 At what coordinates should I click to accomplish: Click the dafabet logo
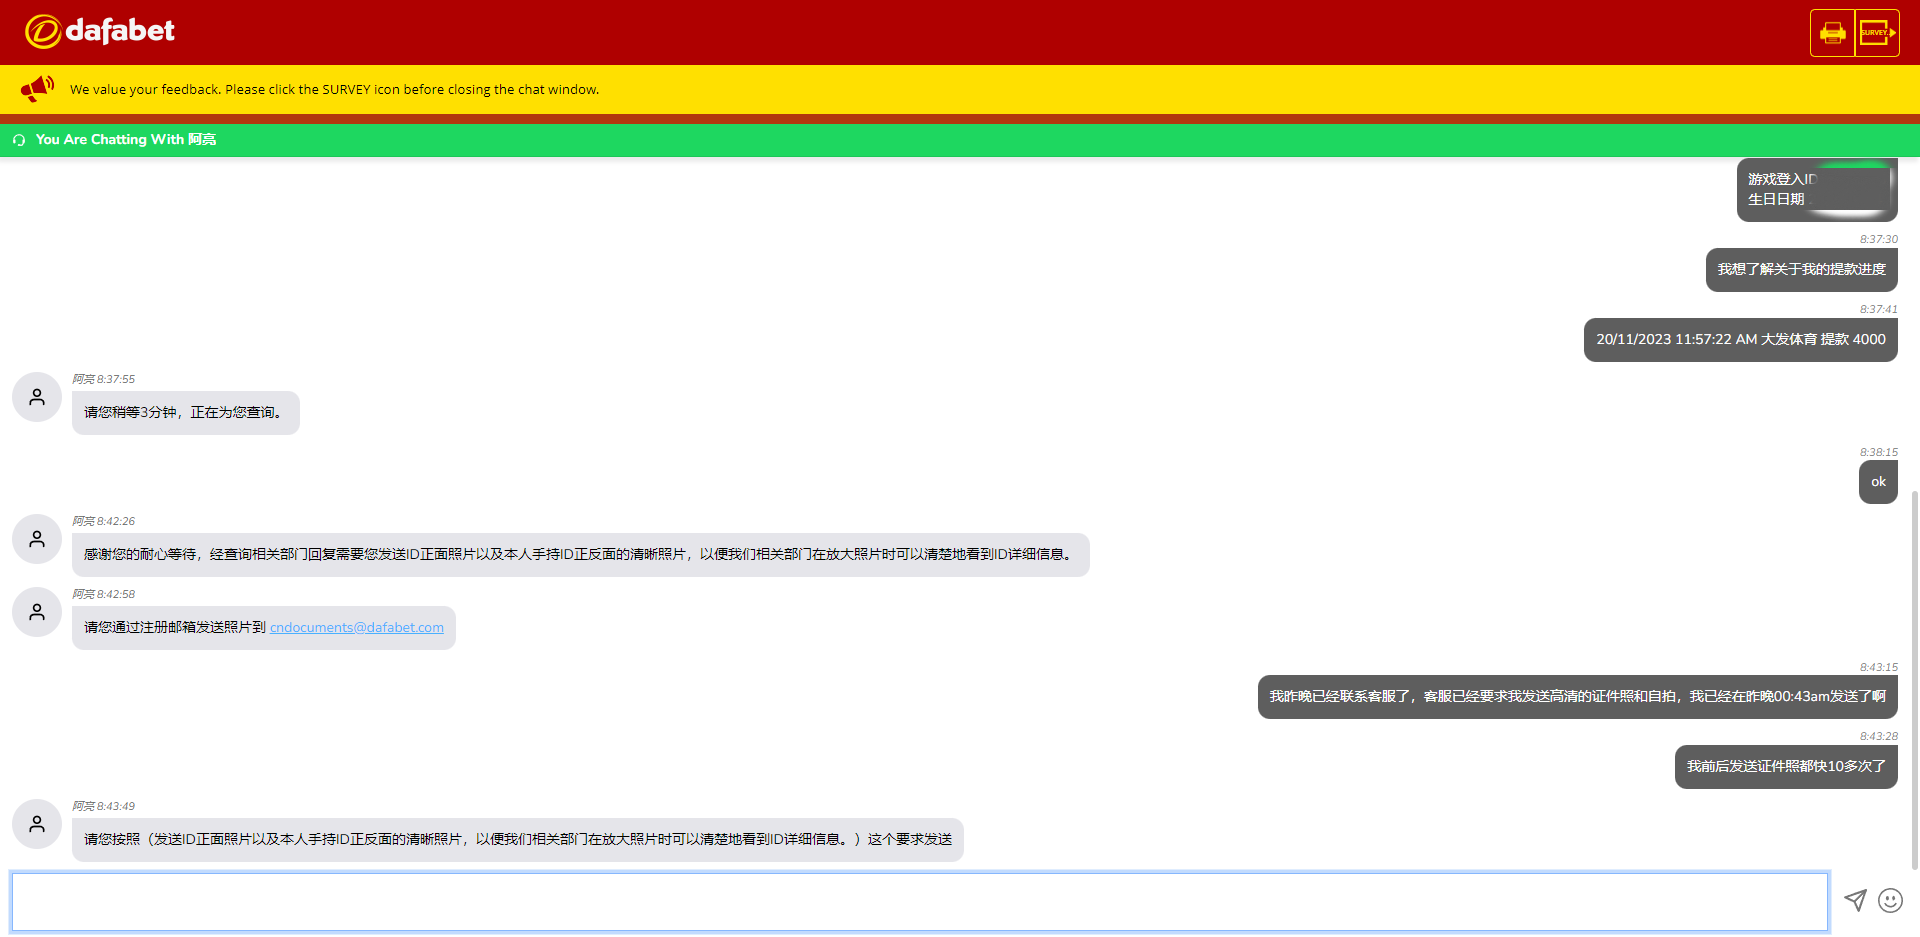click(x=100, y=32)
